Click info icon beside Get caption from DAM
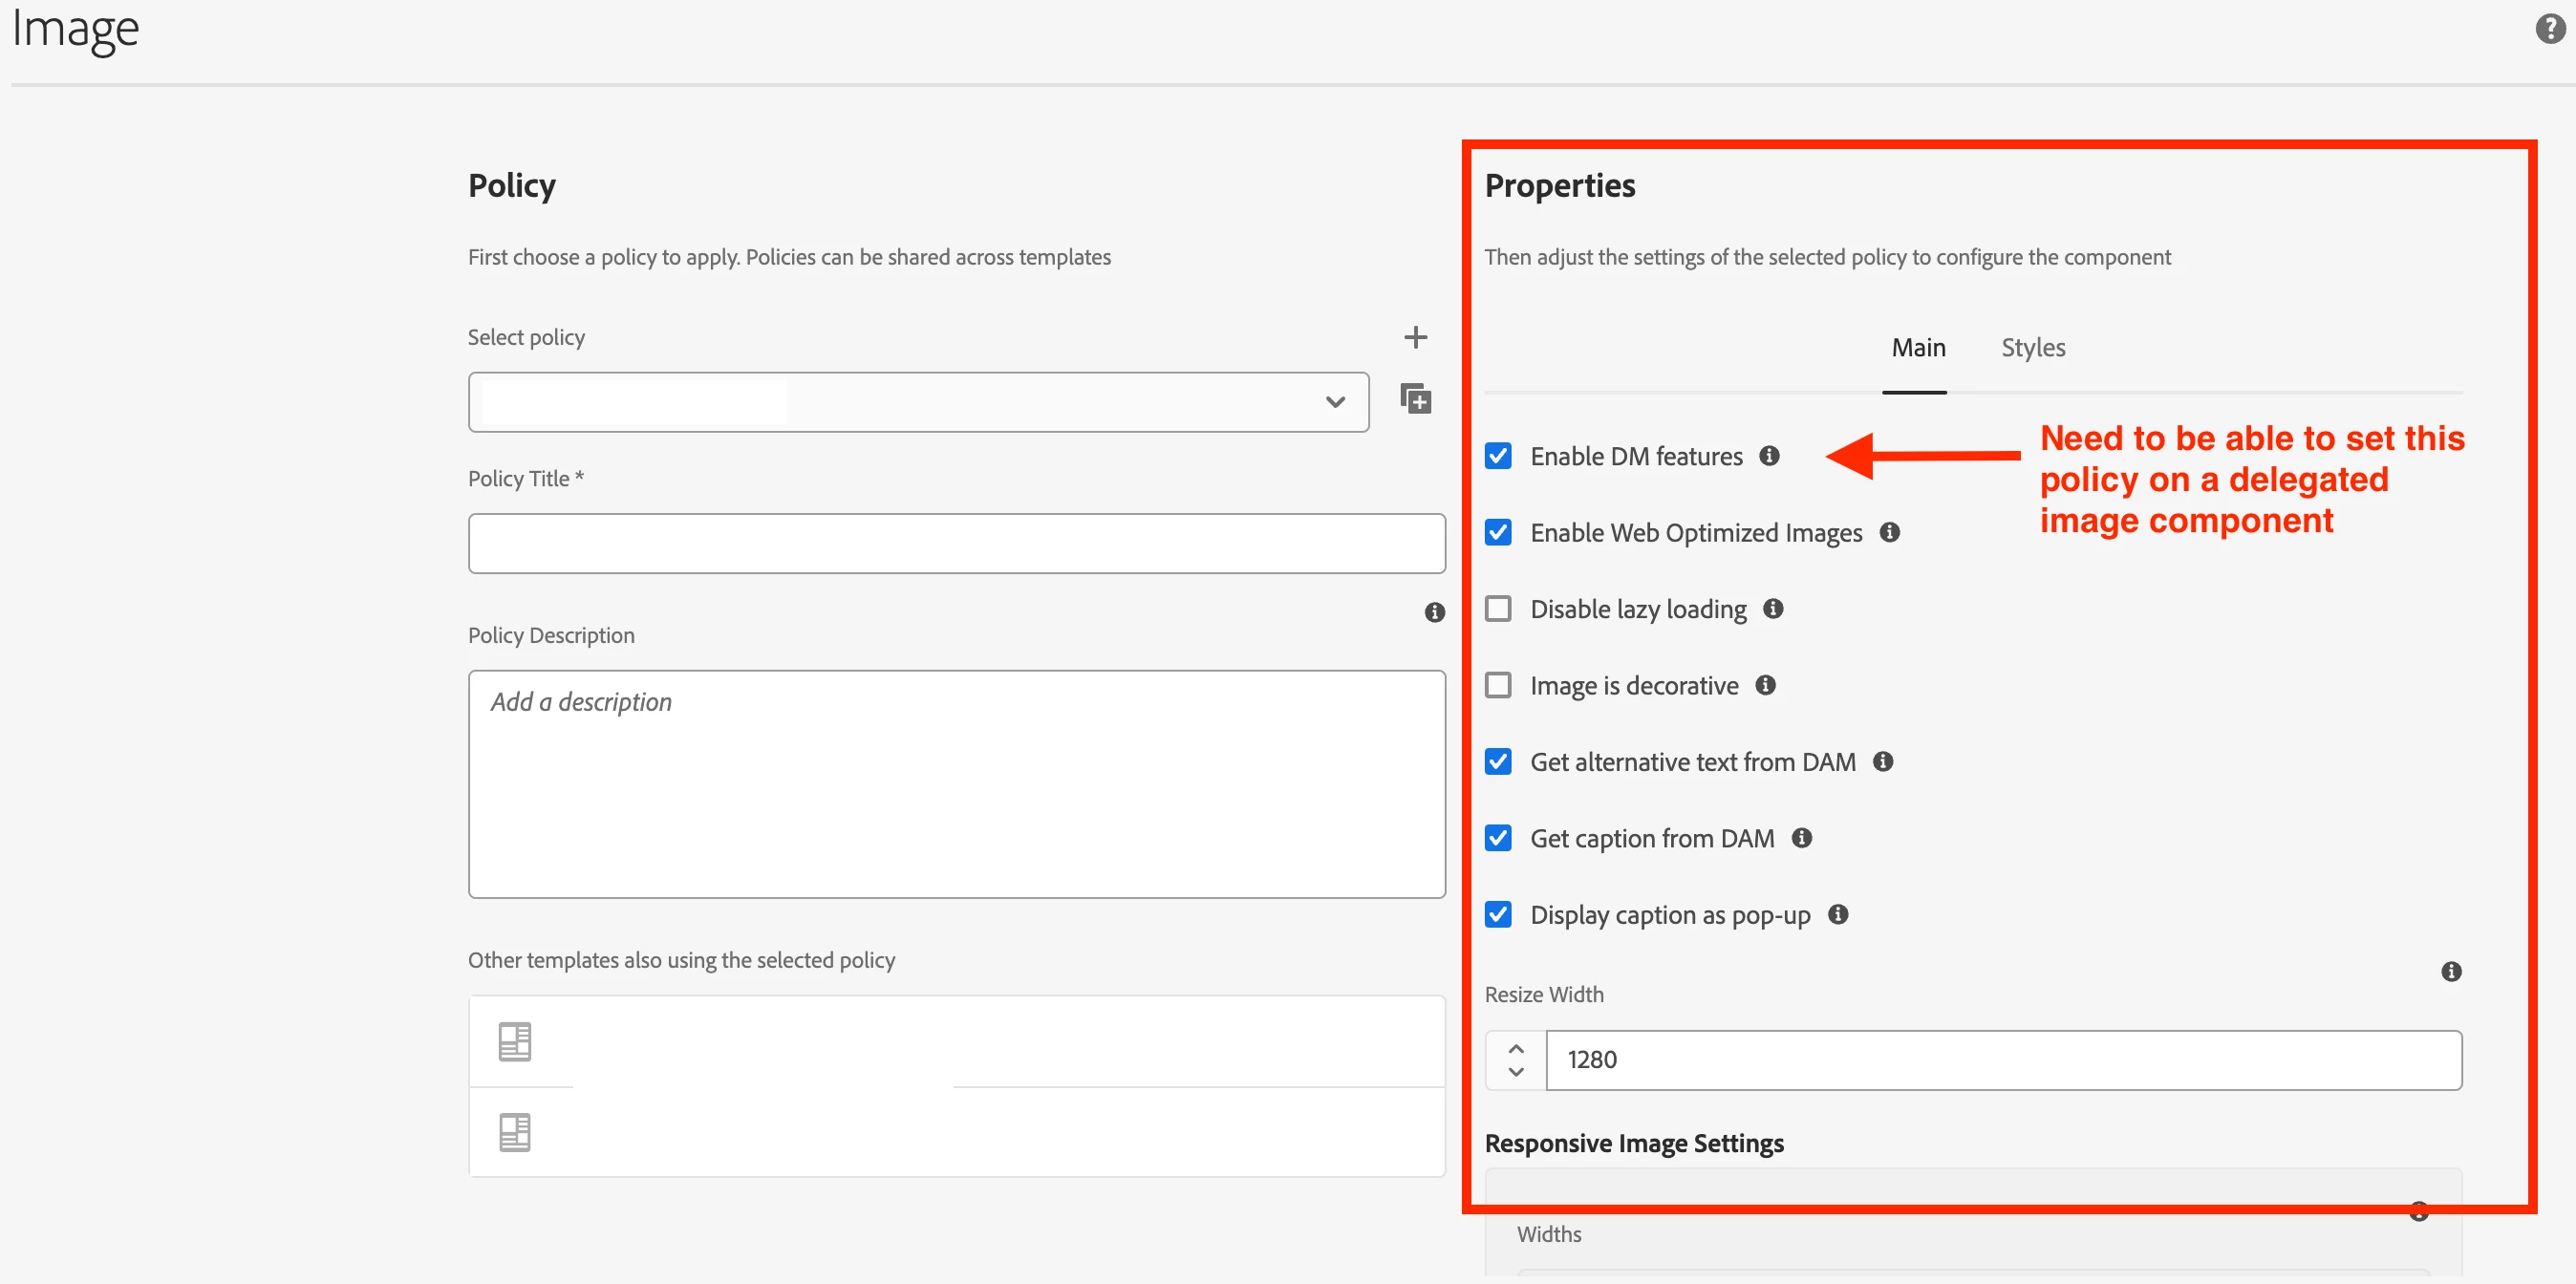This screenshot has height=1284, width=2576. tap(1801, 838)
